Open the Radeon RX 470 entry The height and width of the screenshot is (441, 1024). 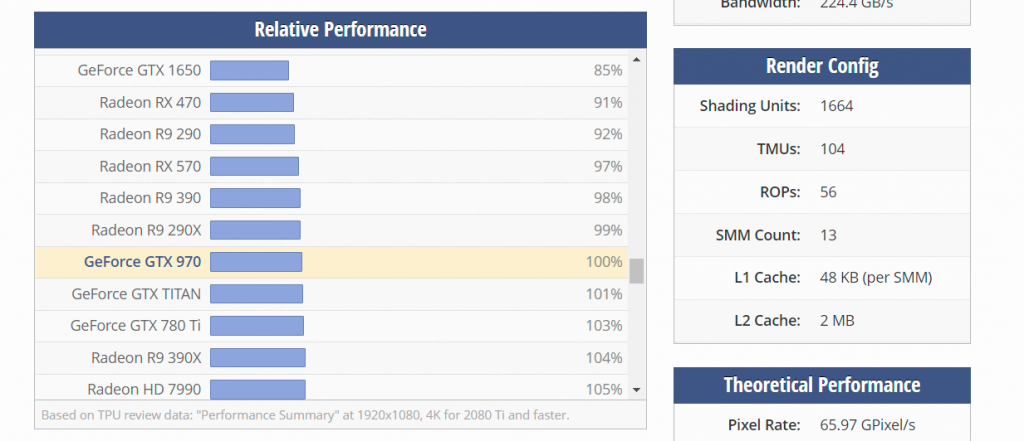point(150,102)
